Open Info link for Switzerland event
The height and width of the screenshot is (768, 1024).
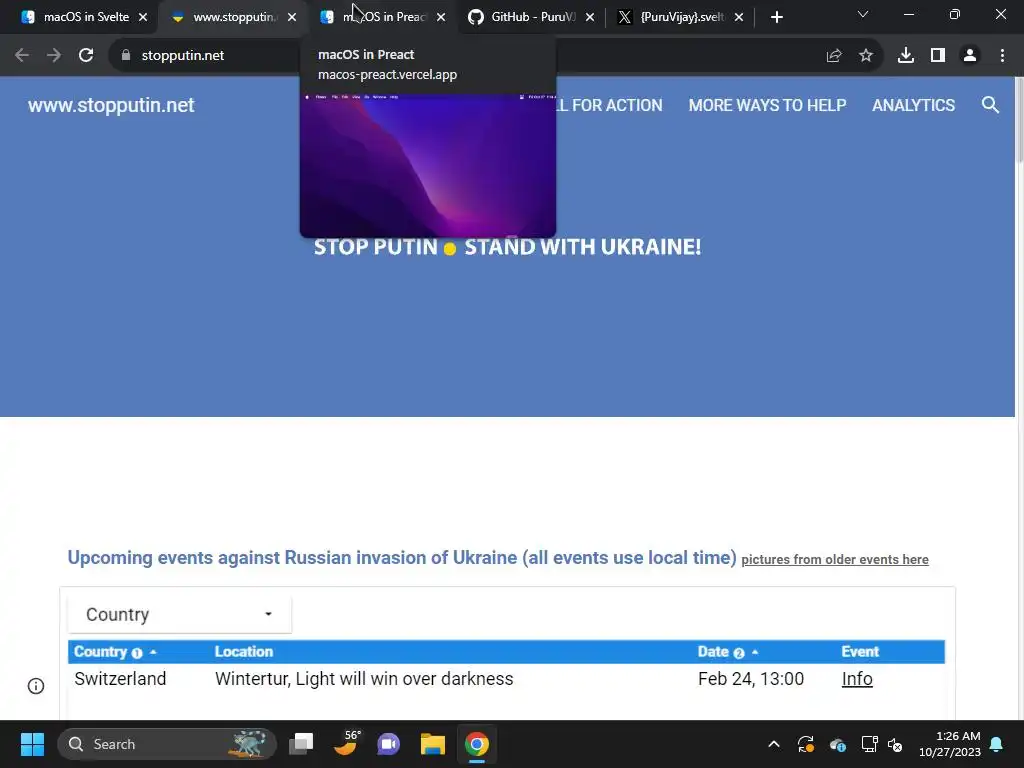(x=857, y=679)
